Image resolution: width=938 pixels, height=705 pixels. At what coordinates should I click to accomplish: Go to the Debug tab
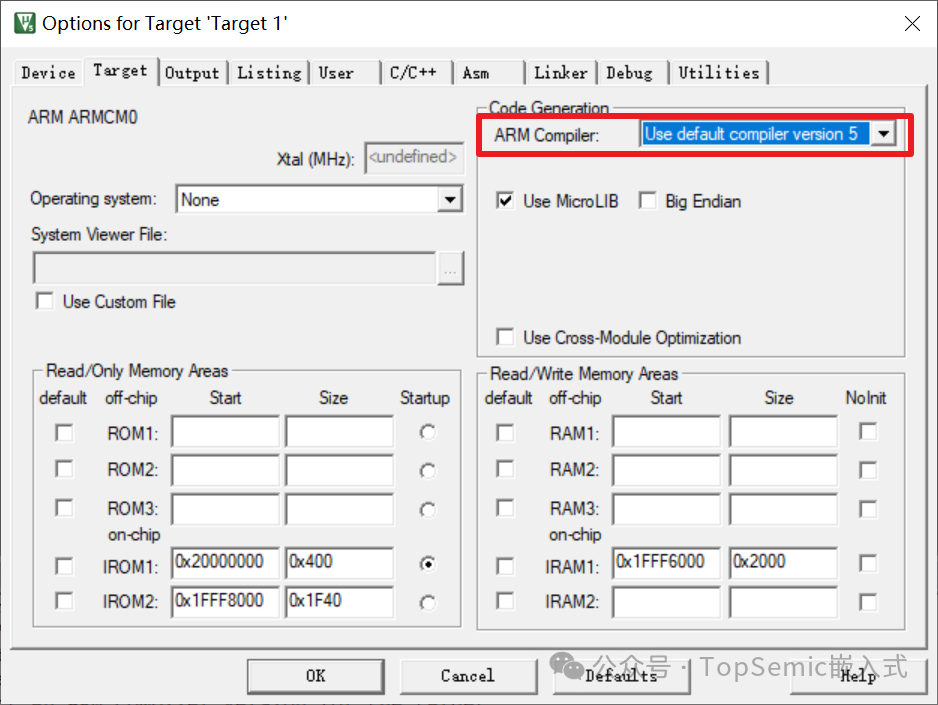tap(629, 73)
